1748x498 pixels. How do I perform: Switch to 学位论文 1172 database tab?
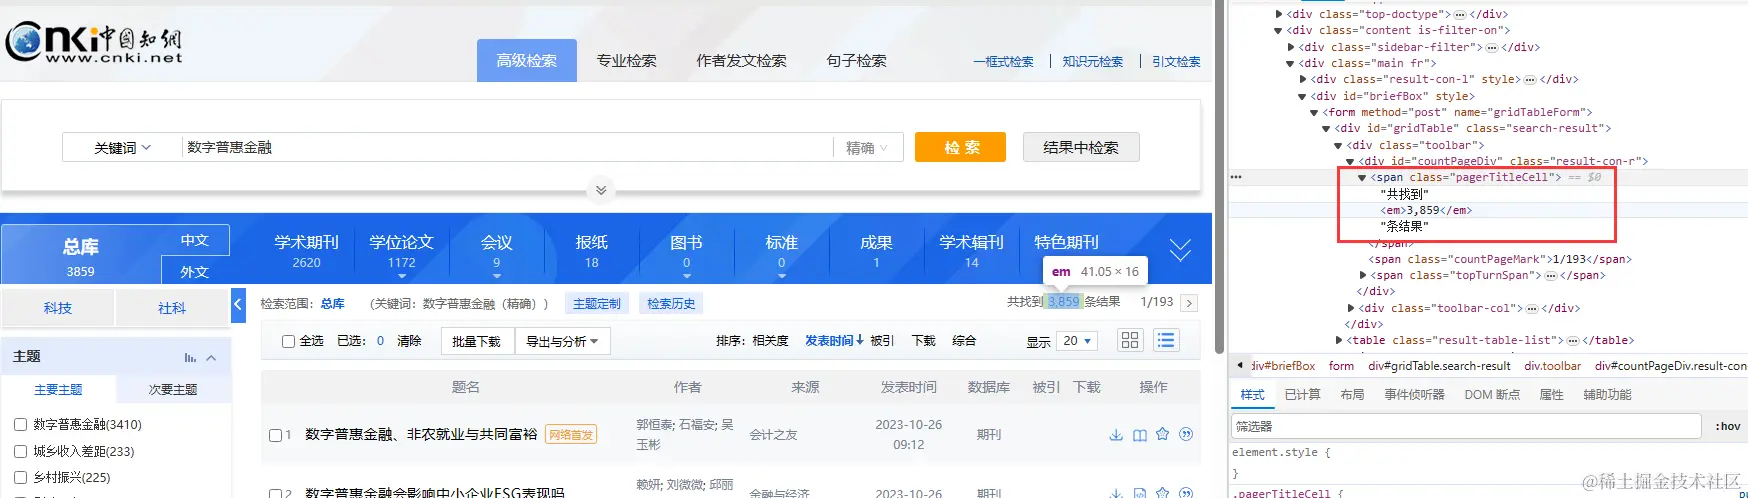(402, 252)
